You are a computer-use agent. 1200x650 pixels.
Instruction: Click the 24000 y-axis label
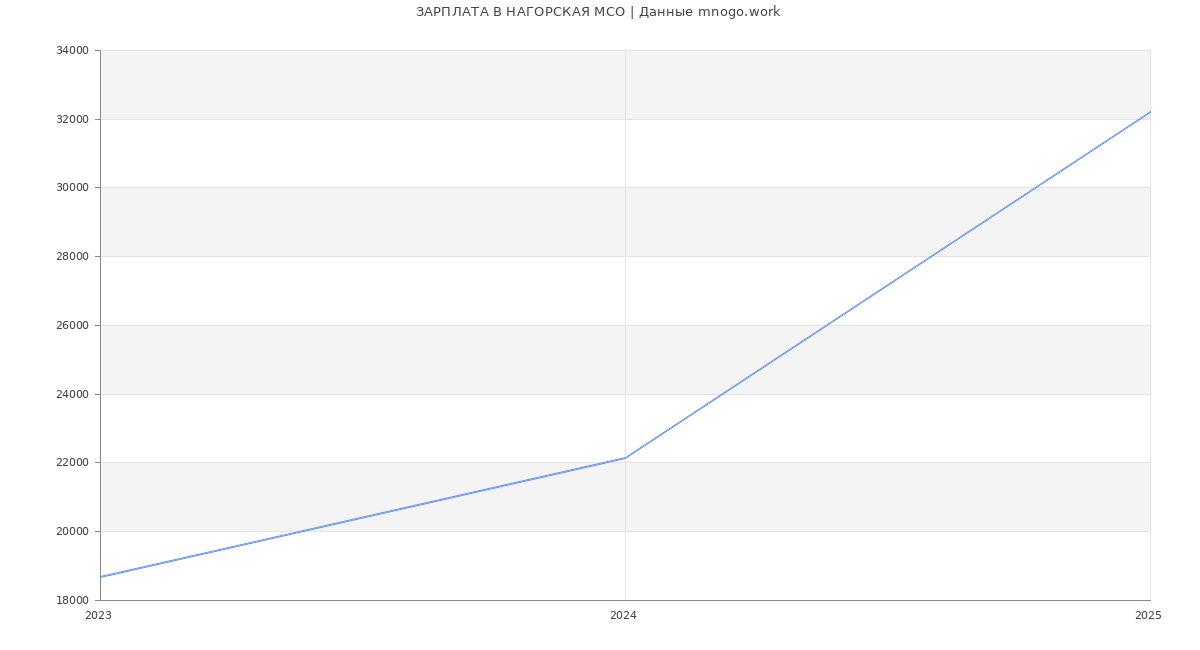[x=72, y=394]
